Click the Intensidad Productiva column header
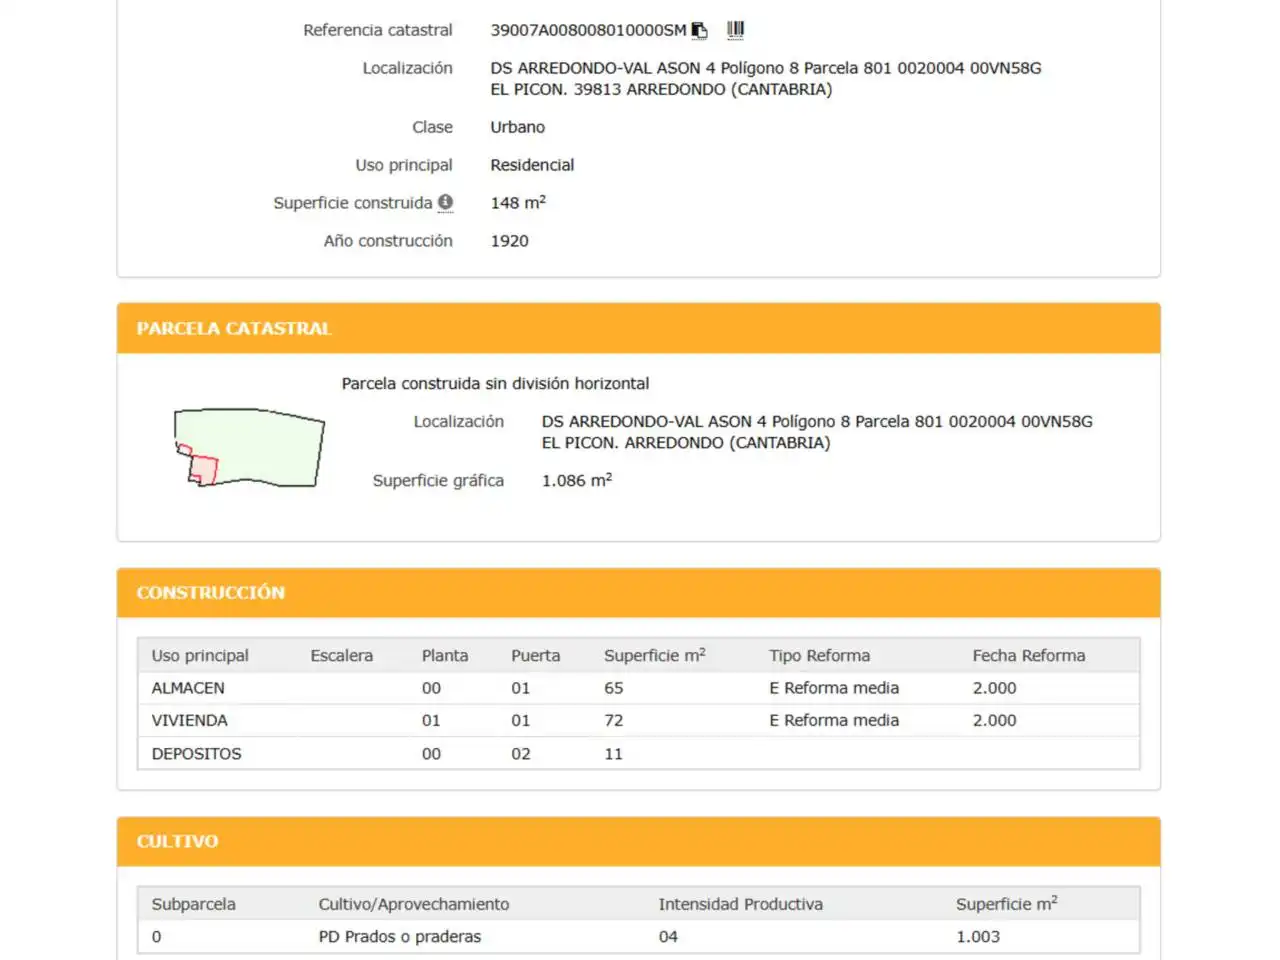 pyautogui.click(x=740, y=904)
